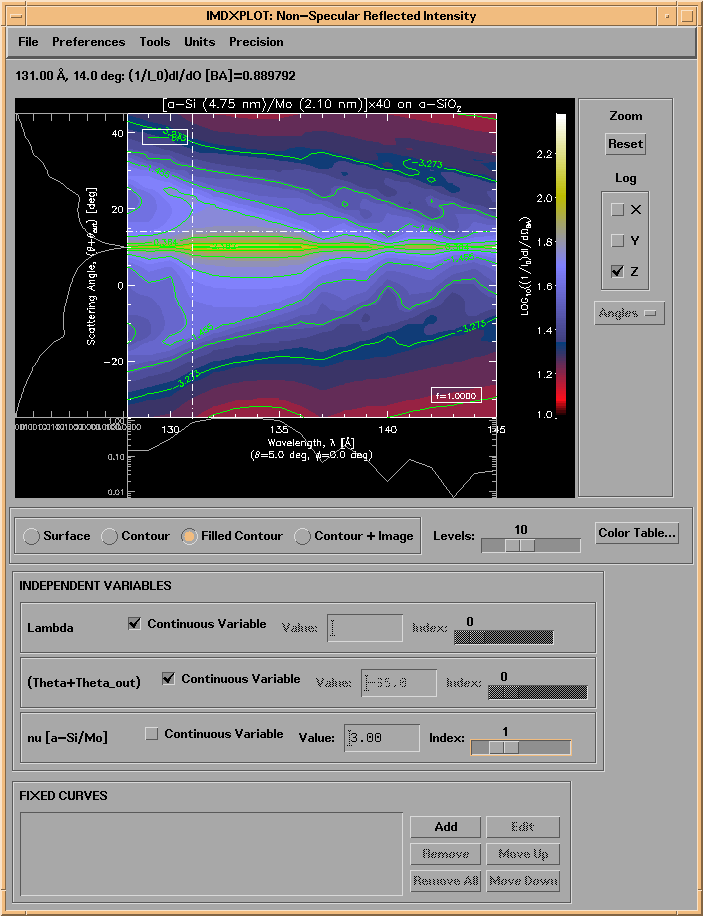Click the Move Up button
This screenshot has height=916, width=703.
(x=523, y=854)
